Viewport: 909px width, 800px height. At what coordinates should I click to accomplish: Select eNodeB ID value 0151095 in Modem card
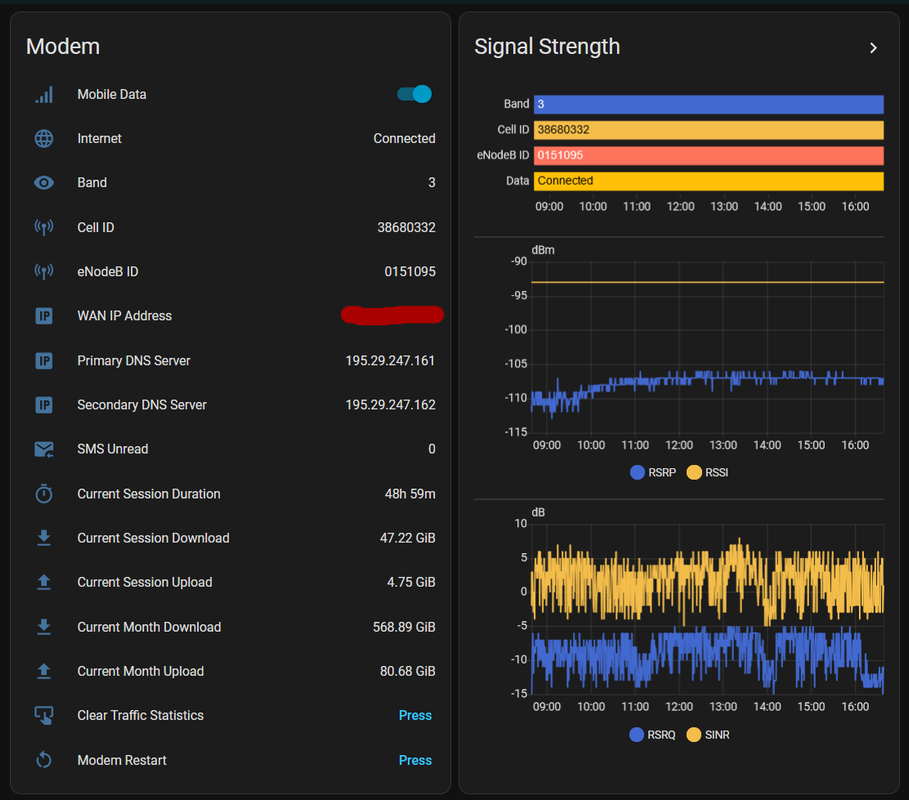pos(410,271)
